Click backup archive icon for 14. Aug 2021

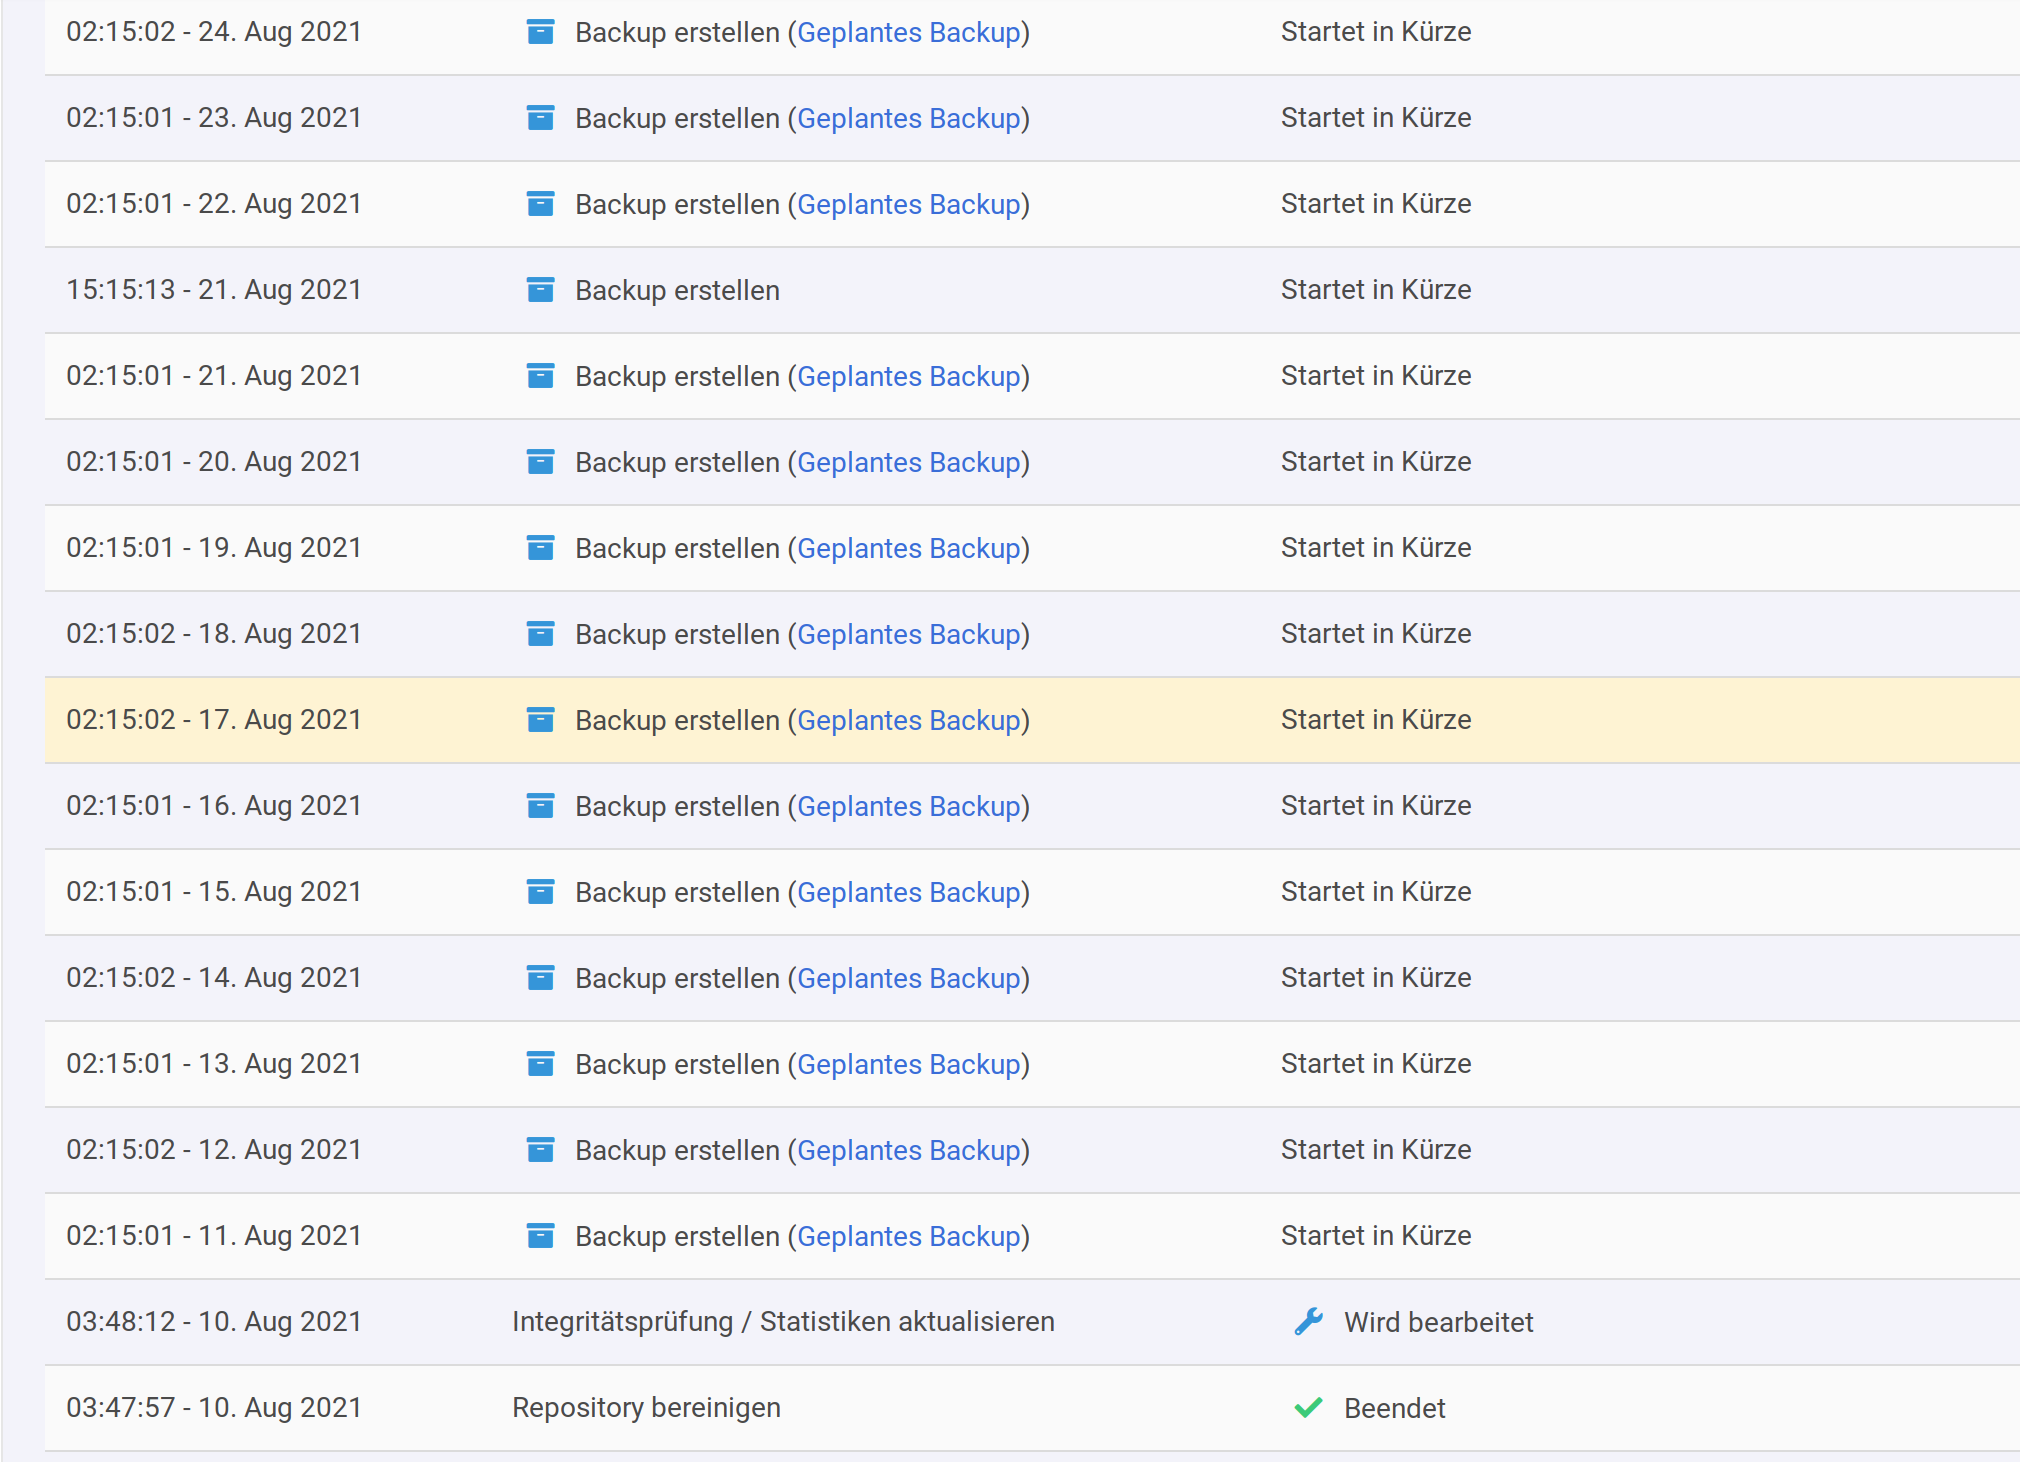pos(540,978)
